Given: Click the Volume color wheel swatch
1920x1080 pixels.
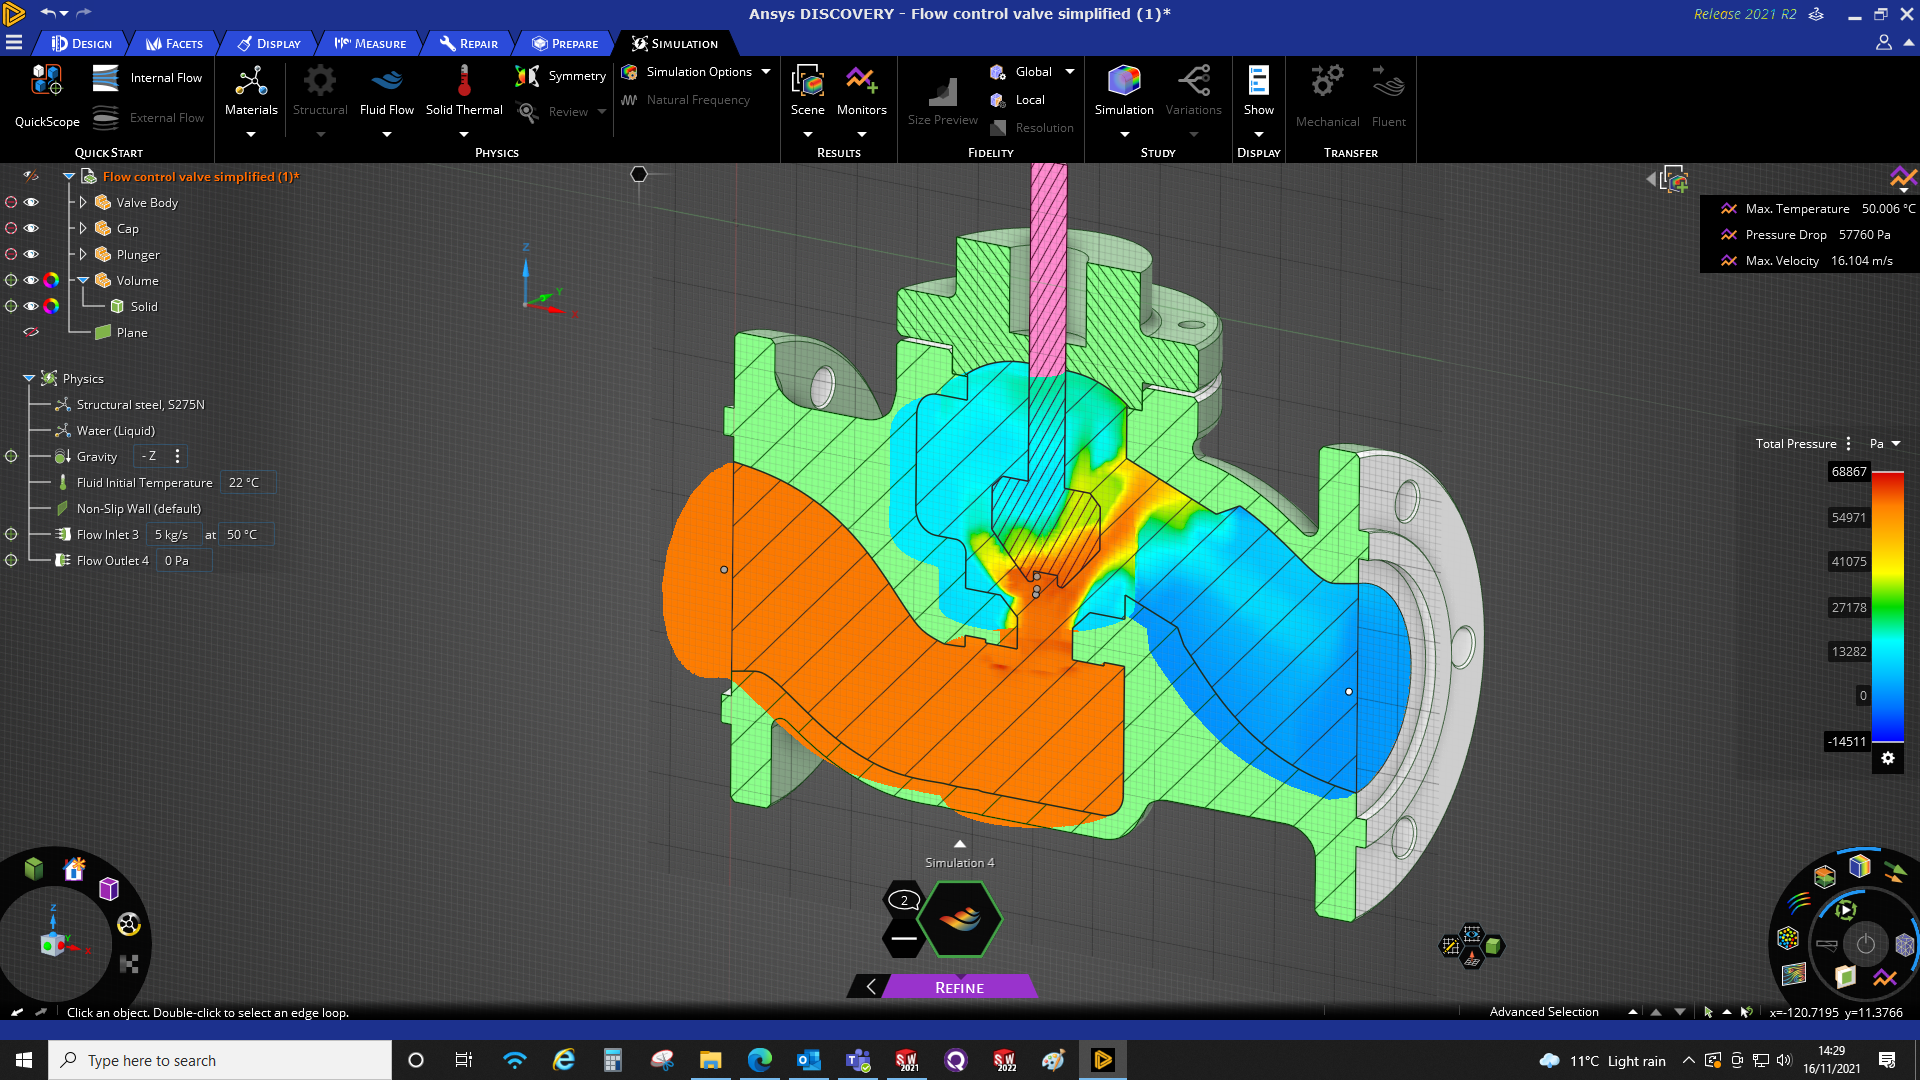Looking at the screenshot, I should point(51,280).
